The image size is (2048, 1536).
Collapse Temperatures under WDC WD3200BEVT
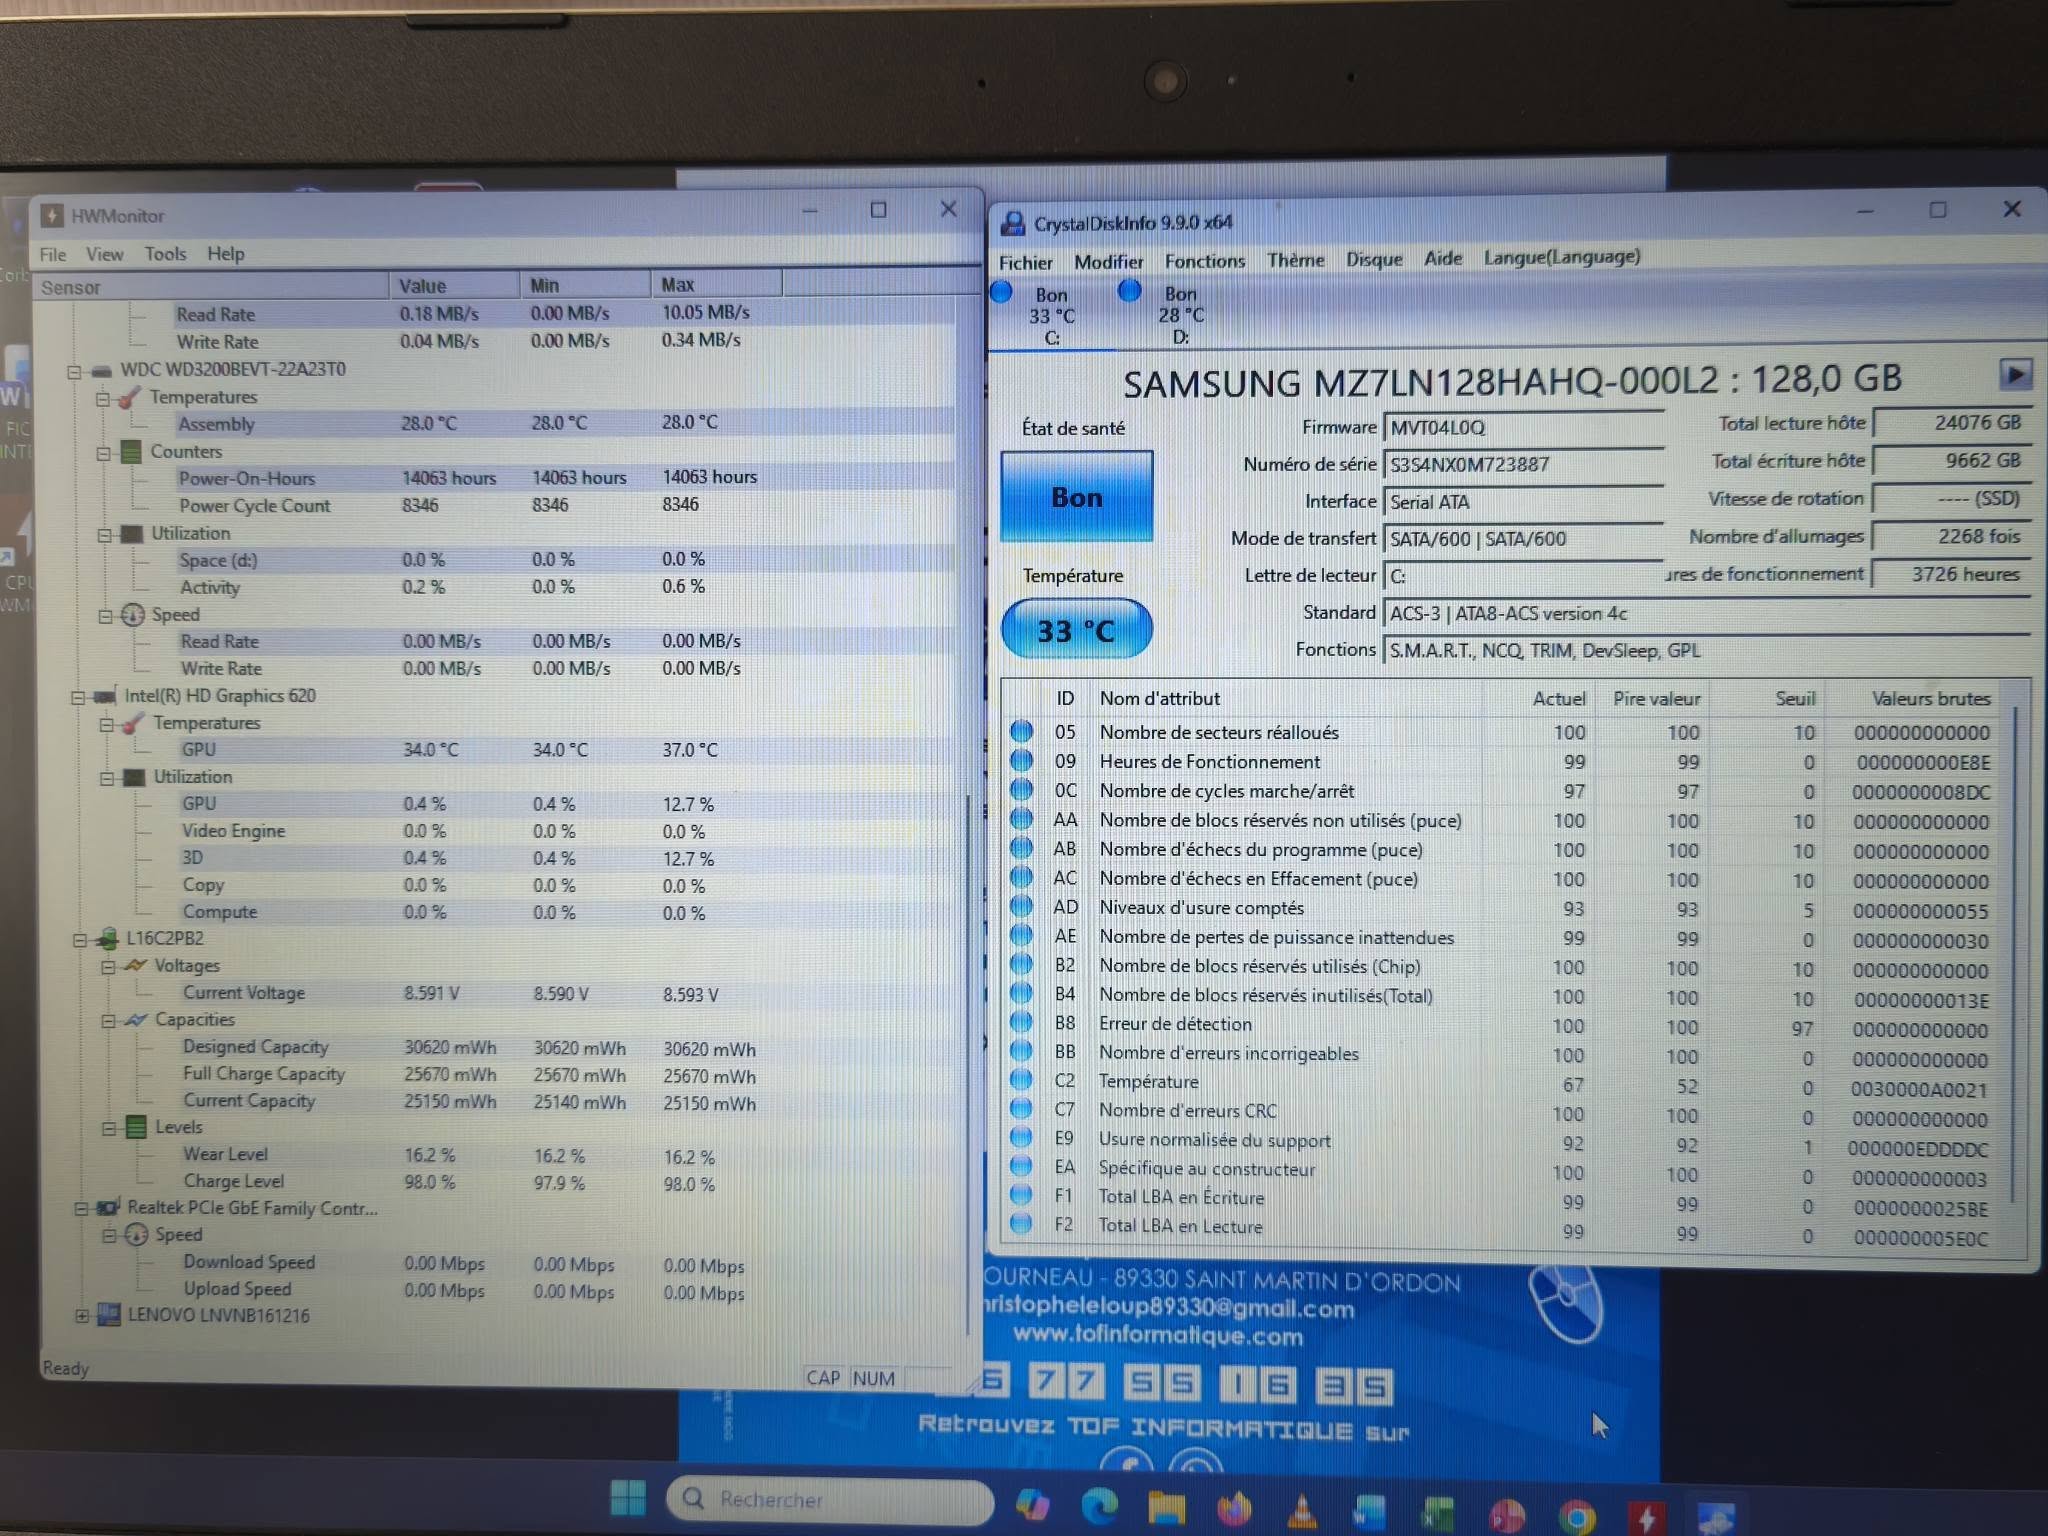pyautogui.click(x=102, y=398)
